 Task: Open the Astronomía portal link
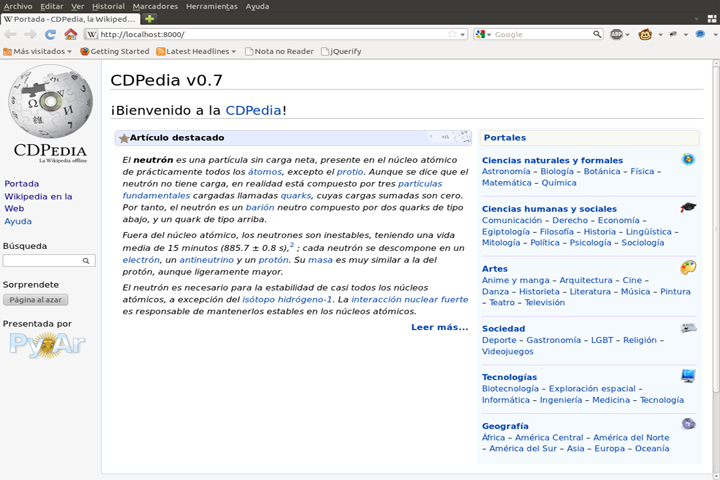point(506,171)
